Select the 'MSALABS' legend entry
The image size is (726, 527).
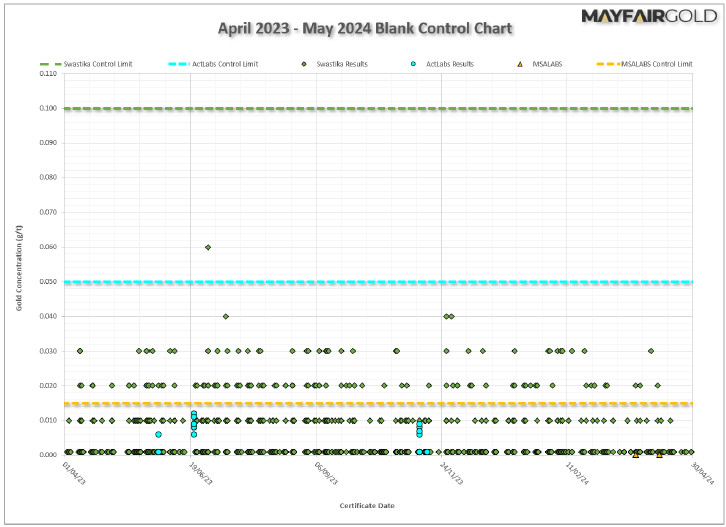click(540, 64)
